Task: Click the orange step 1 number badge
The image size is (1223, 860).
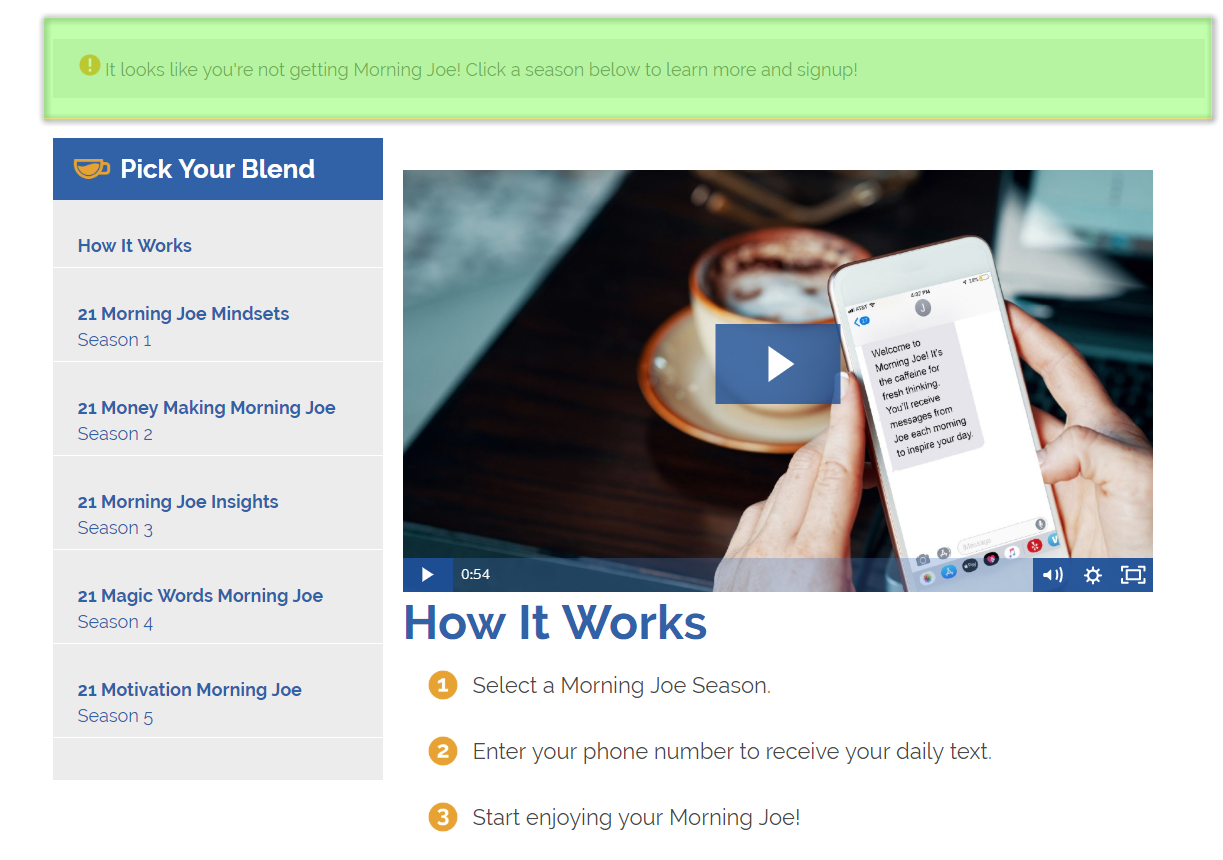Action: coord(443,685)
